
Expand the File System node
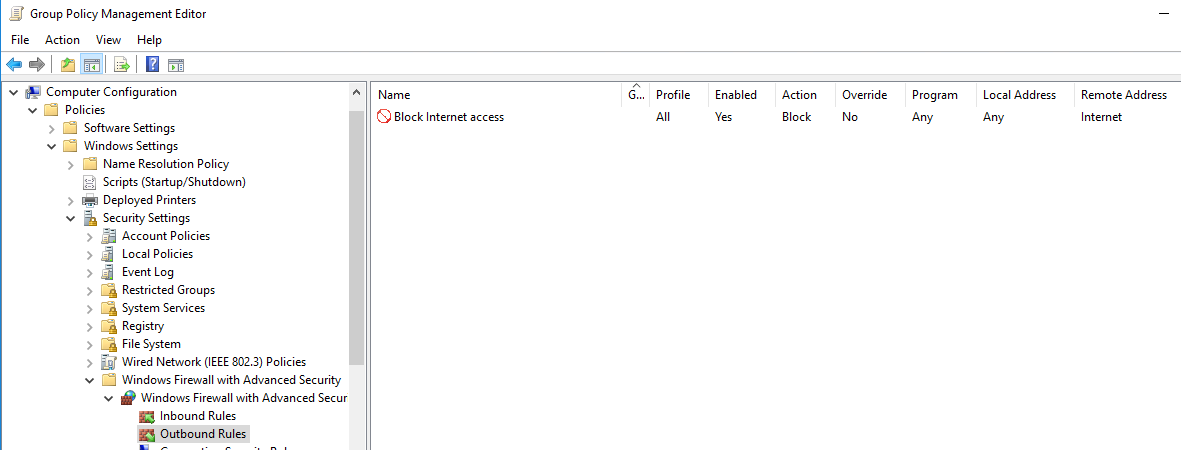tap(90, 344)
